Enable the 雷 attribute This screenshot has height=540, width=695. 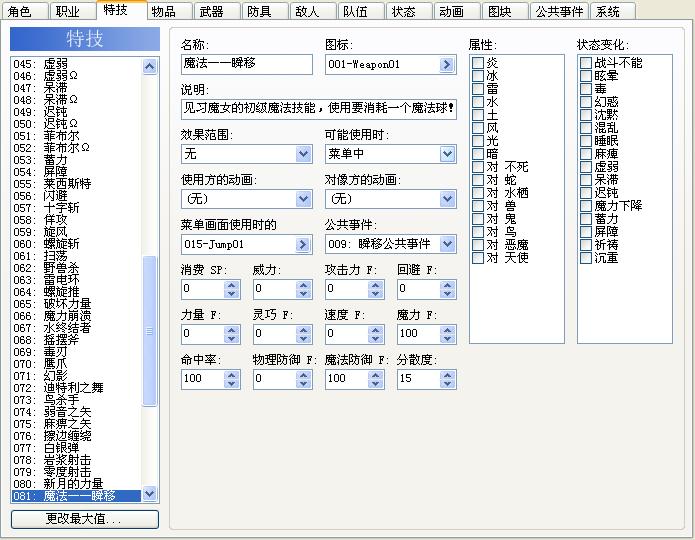tap(478, 89)
